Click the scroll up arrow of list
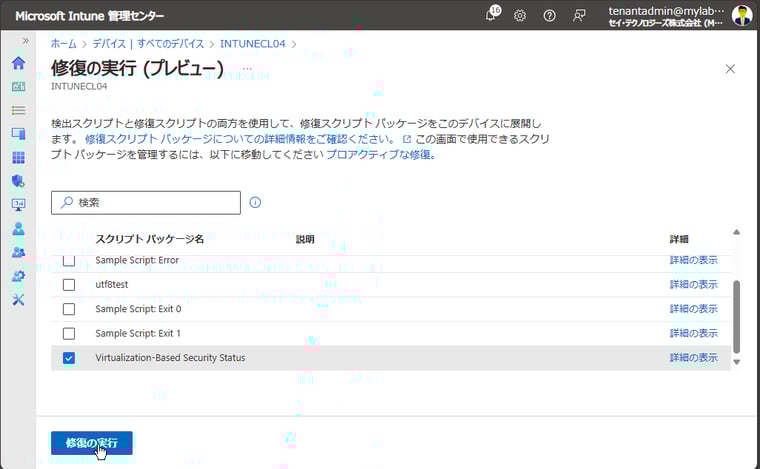The image size is (760, 469). [x=737, y=232]
